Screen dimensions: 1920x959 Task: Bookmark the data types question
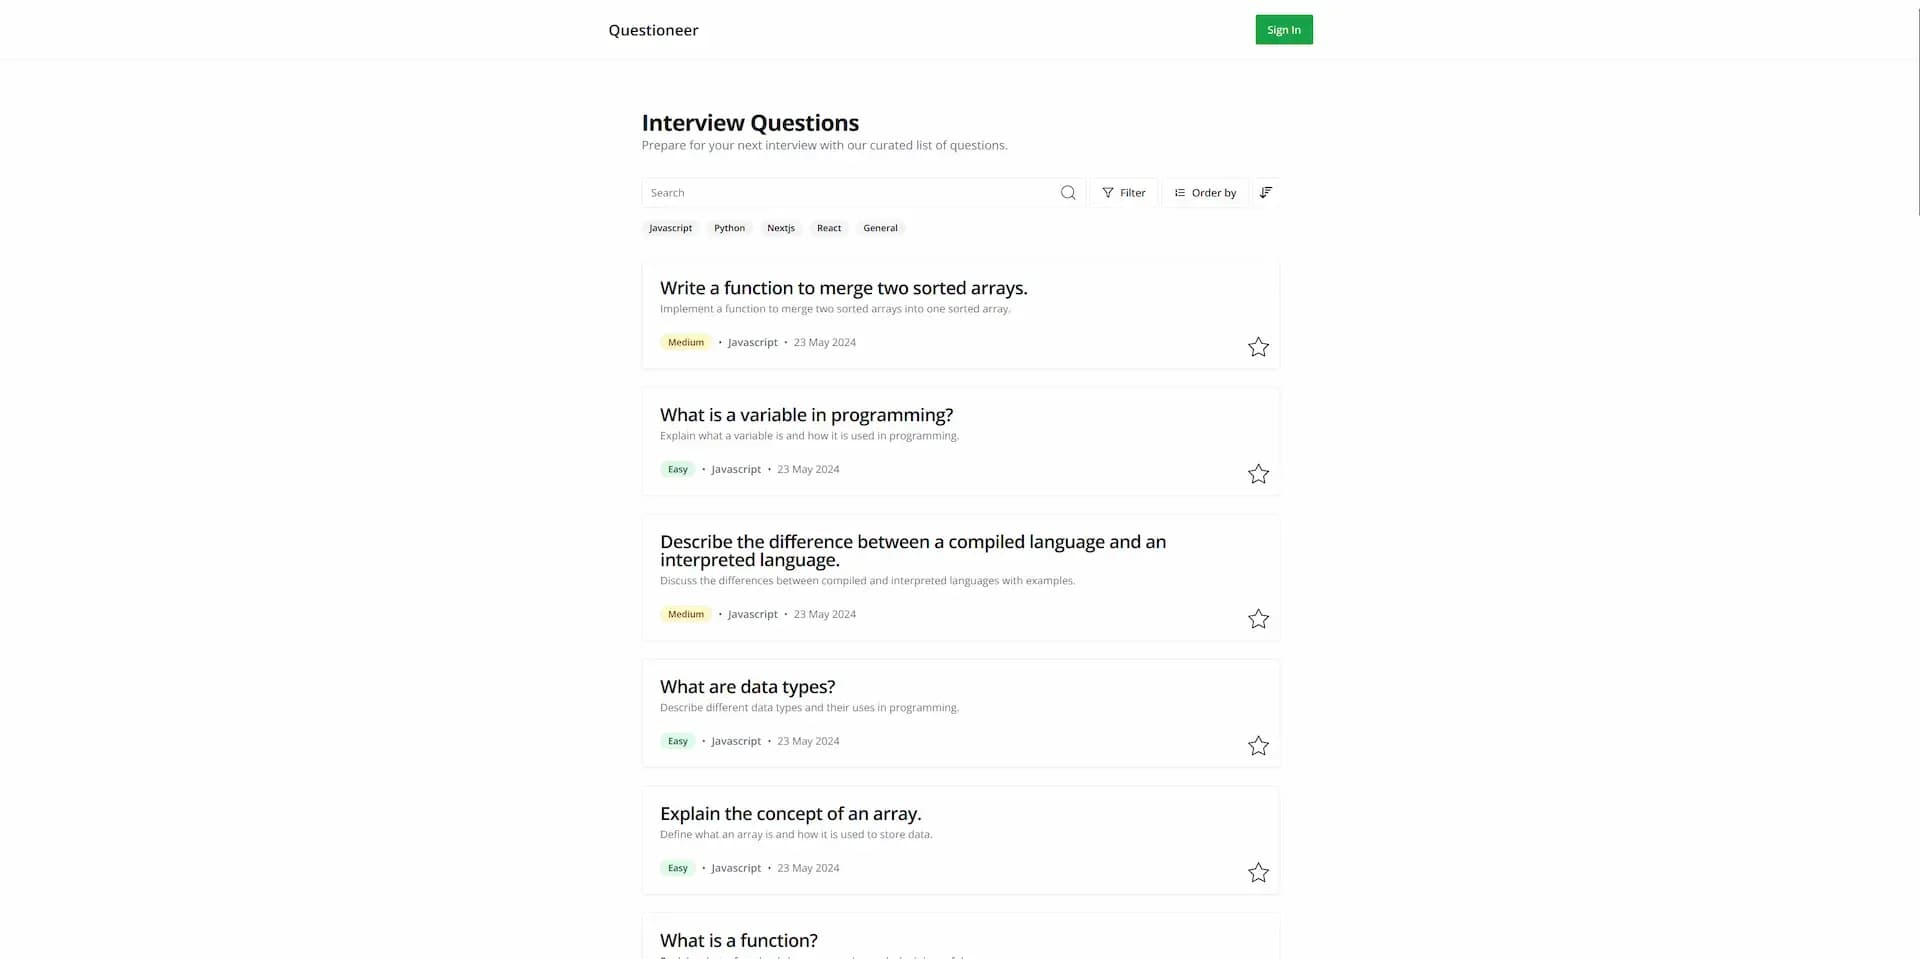pos(1258,746)
